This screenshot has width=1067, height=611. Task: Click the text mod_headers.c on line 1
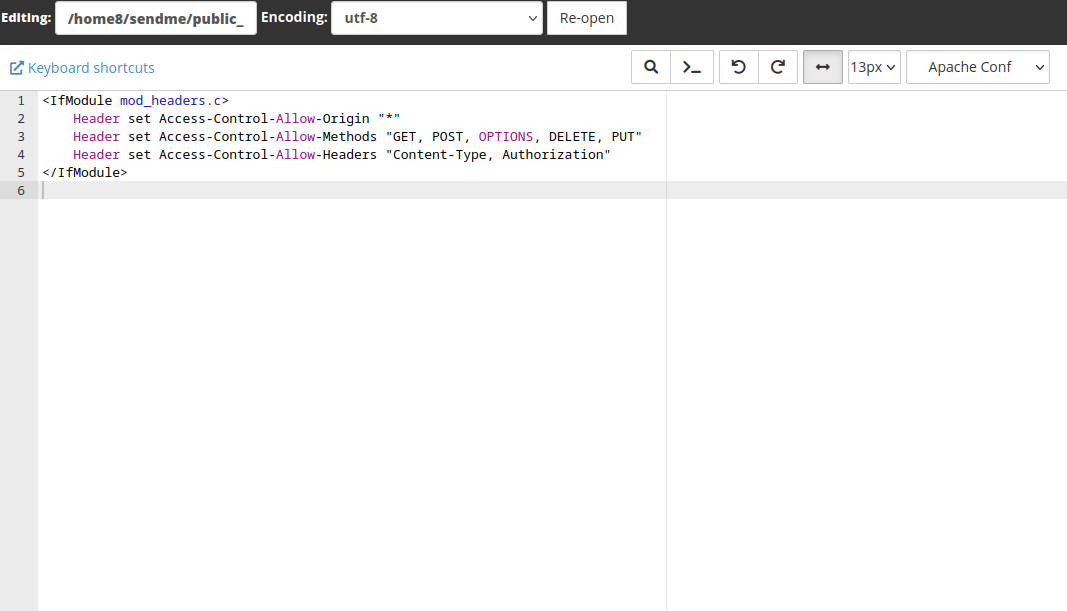[171, 101]
